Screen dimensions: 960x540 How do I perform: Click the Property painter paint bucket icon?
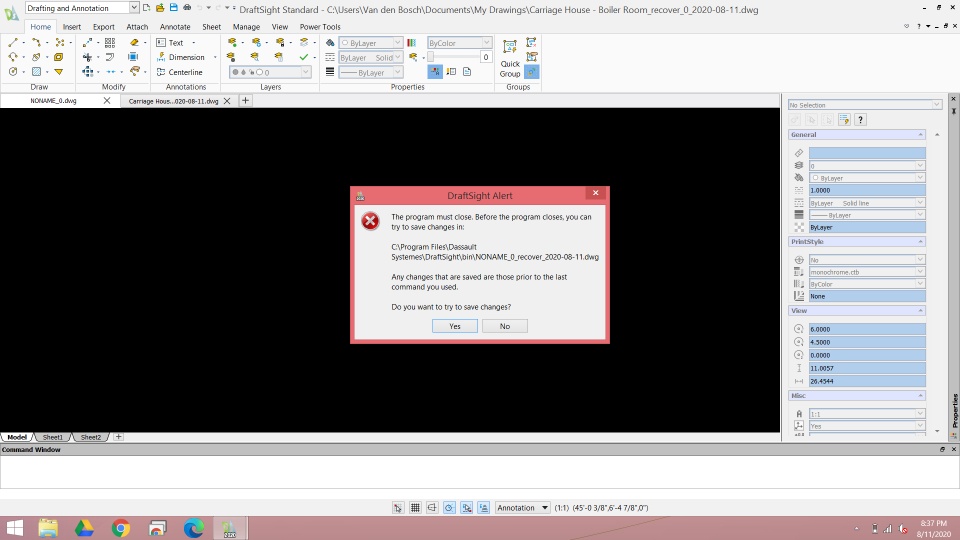tap(330, 42)
